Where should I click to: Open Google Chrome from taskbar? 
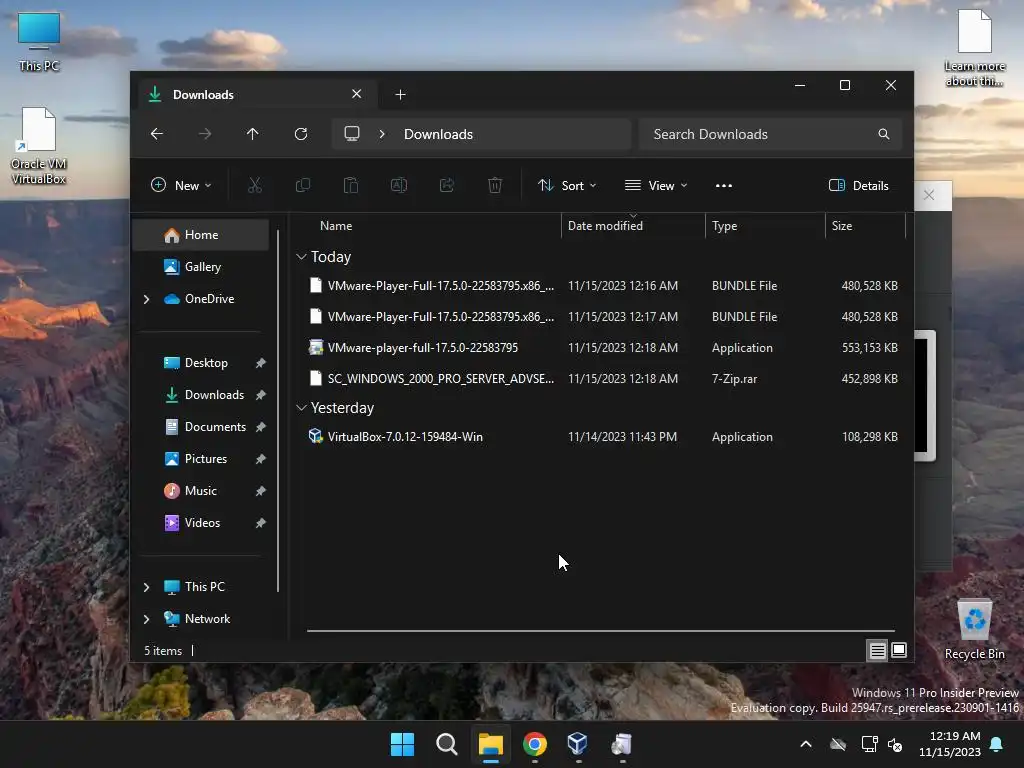[535, 744]
